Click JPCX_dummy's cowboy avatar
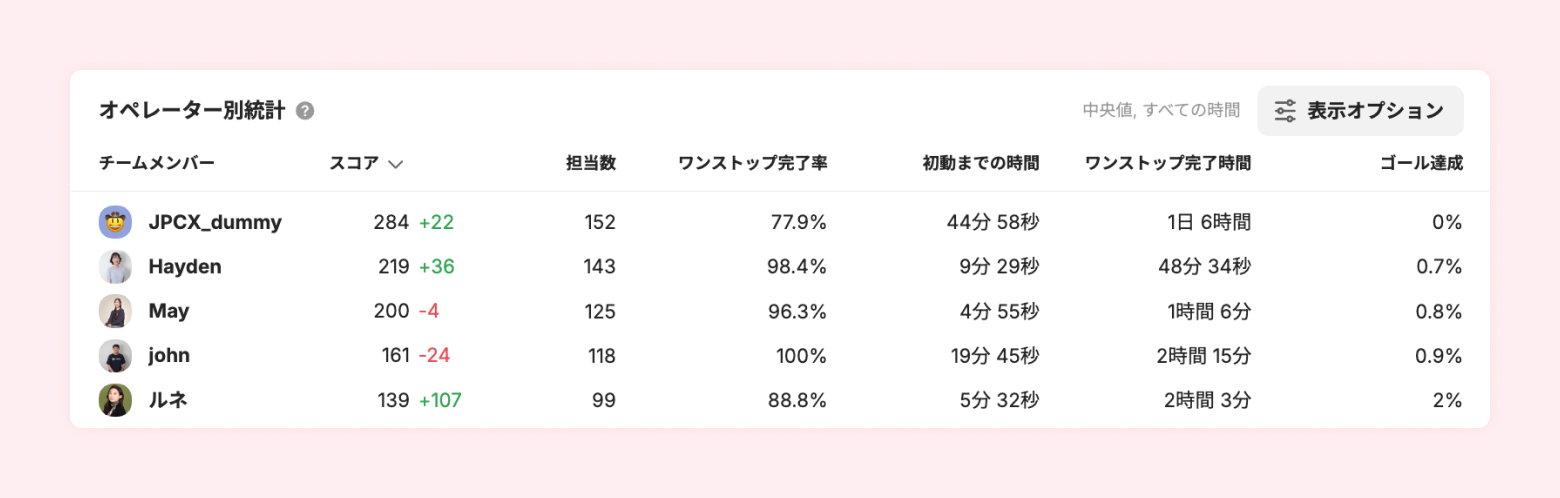Viewport: 1560px width, 498px height. 115,222
